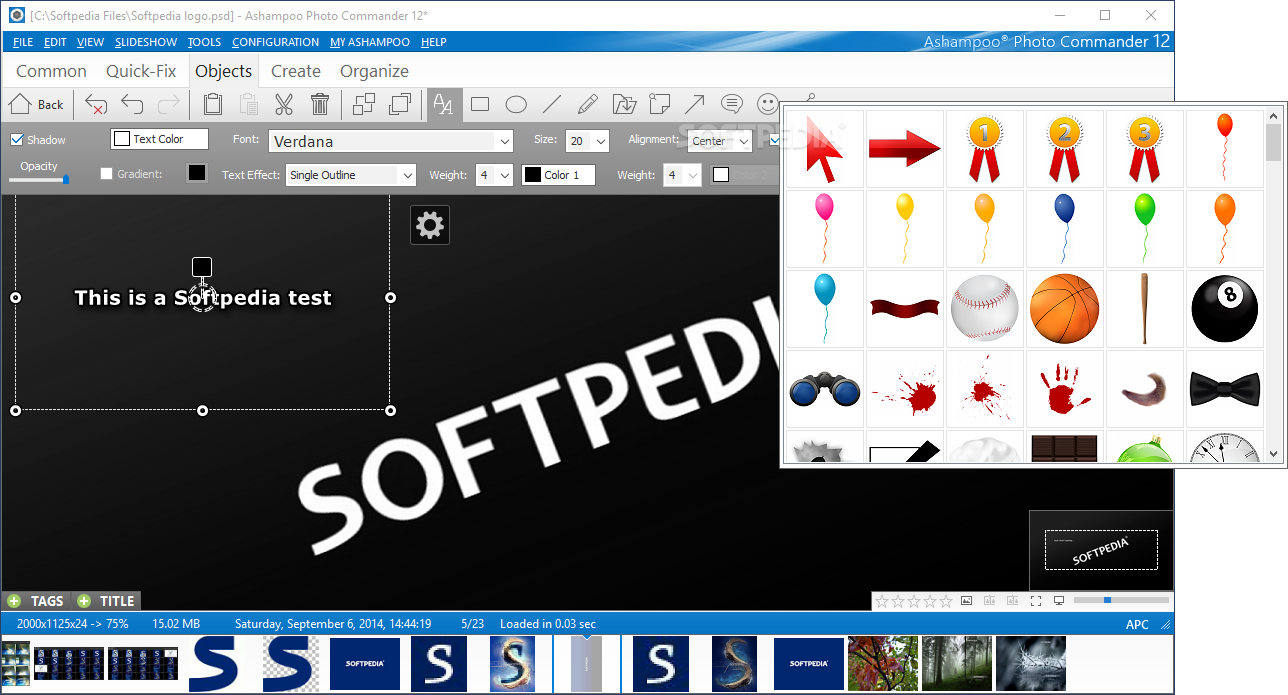The image size is (1288, 695).
Task: Click the Back home button
Action: [x=37, y=104]
